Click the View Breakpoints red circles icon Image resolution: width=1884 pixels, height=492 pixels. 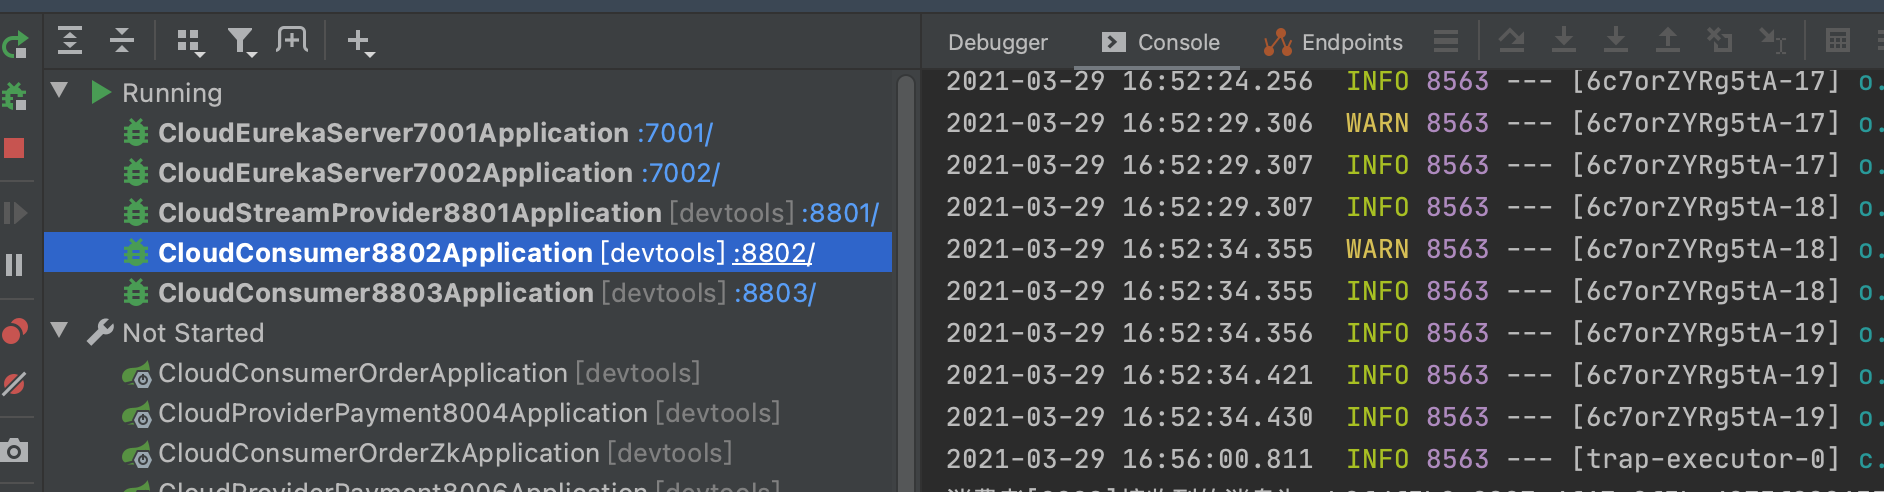pos(14,332)
